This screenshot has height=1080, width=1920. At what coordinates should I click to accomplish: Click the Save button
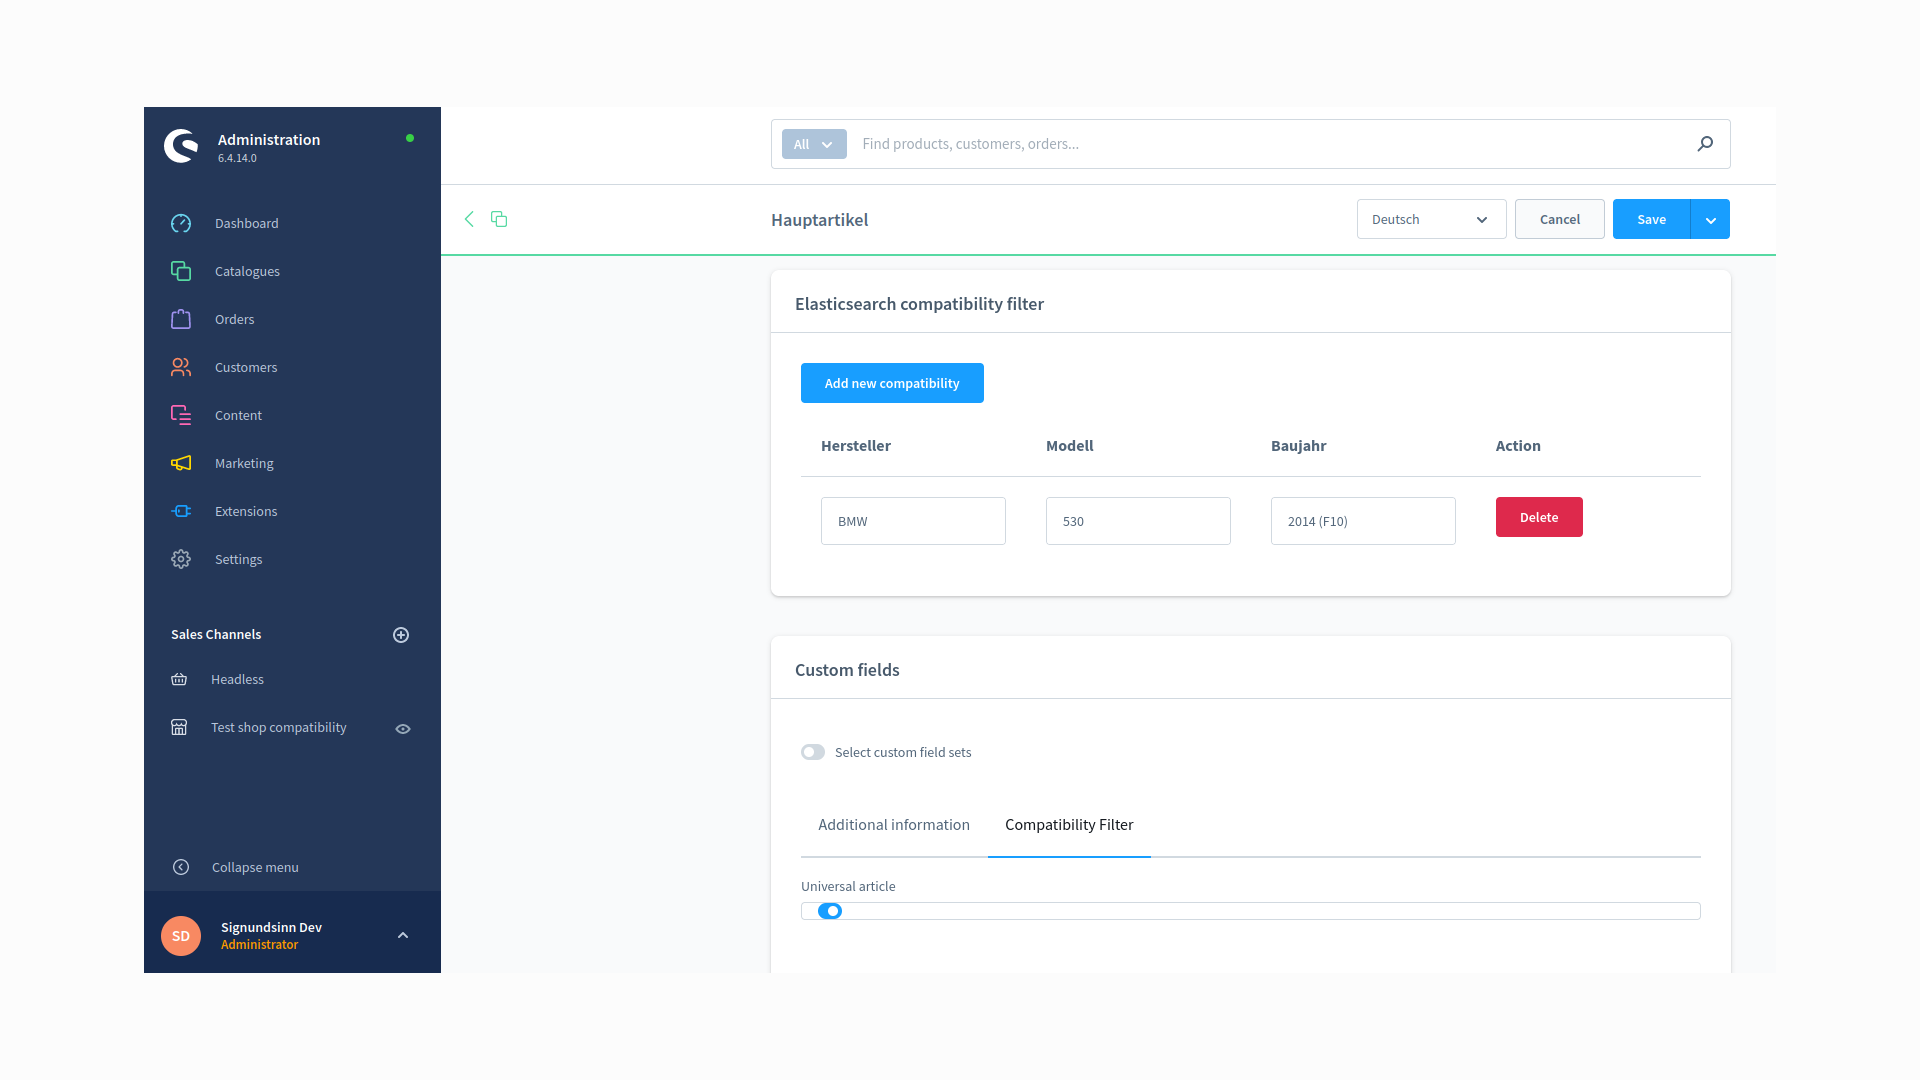(x=1651, y=219)
